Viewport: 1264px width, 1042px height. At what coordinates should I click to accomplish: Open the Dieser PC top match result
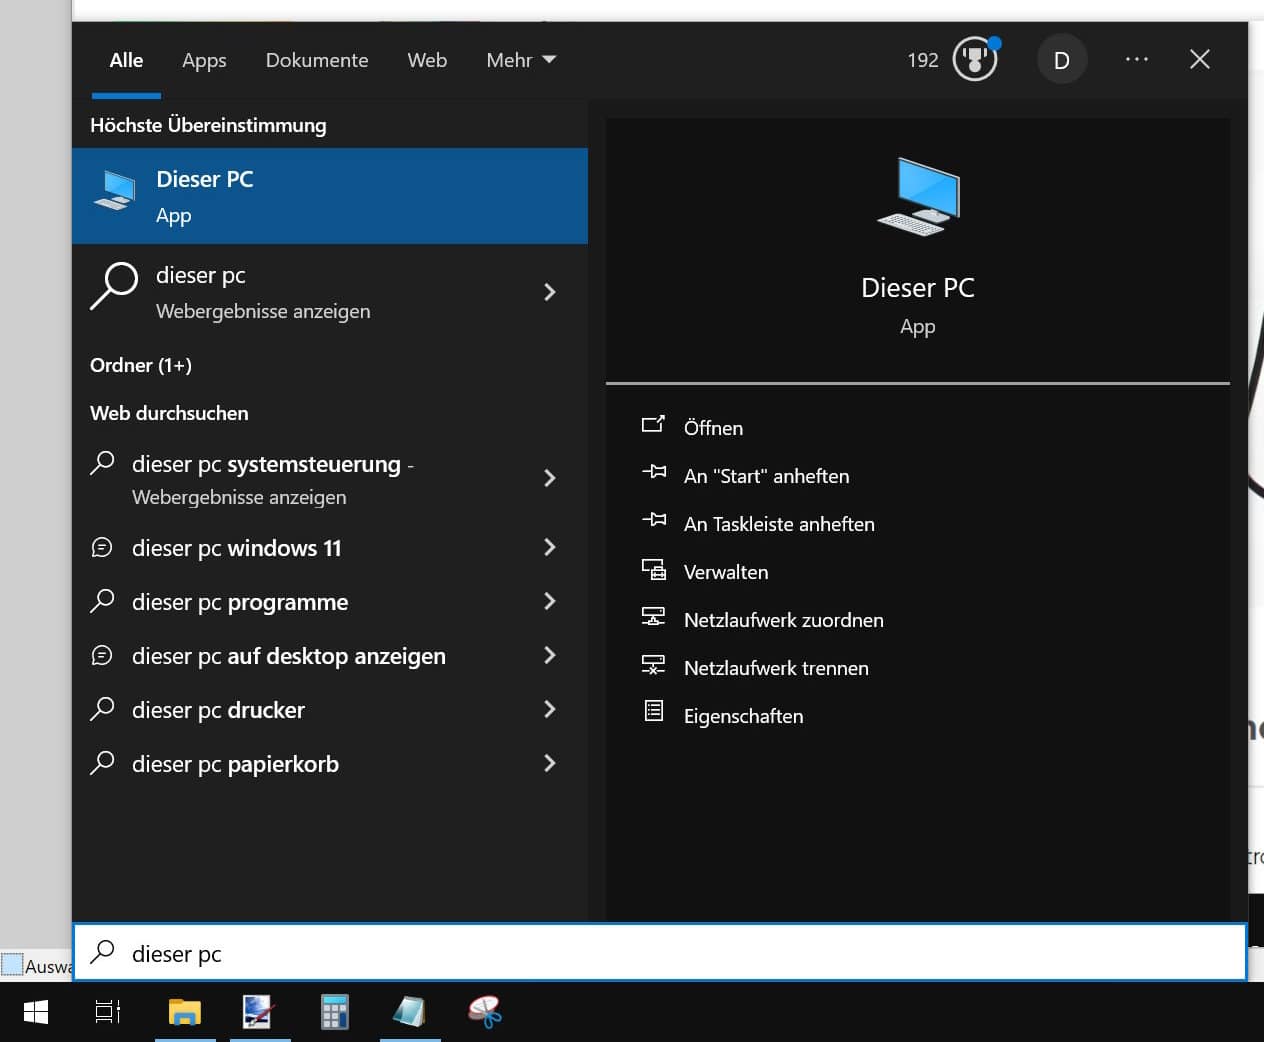(330, 196)
